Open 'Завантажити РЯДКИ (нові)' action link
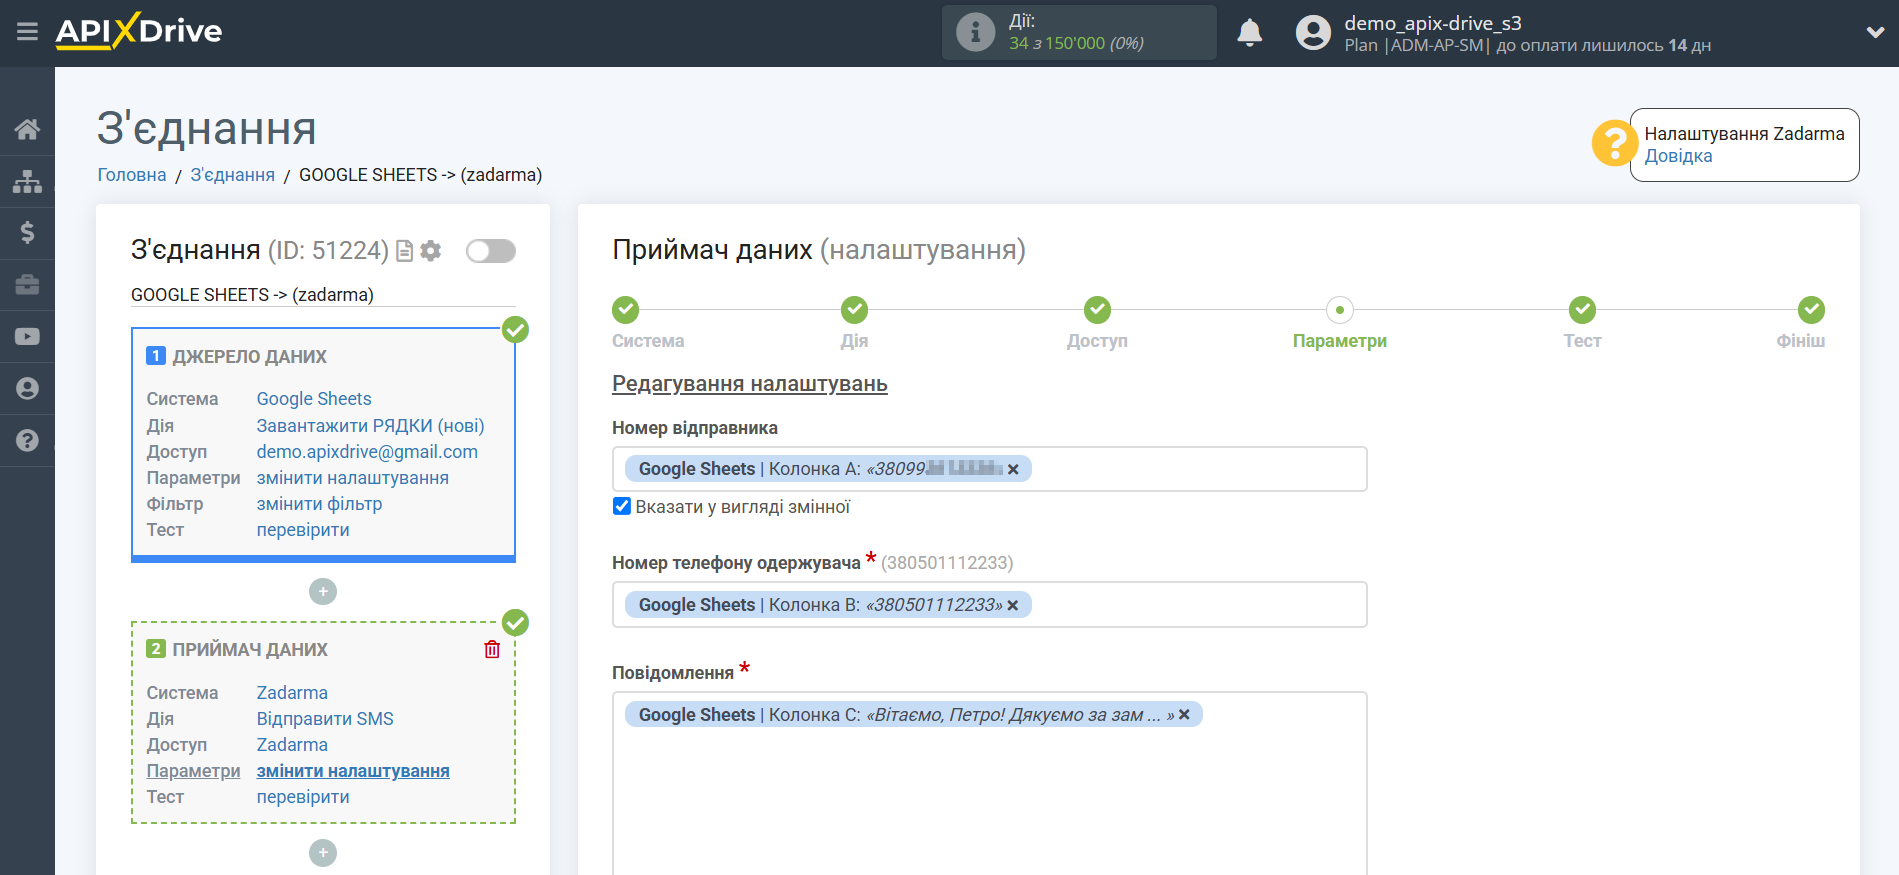 coord(370,426)
